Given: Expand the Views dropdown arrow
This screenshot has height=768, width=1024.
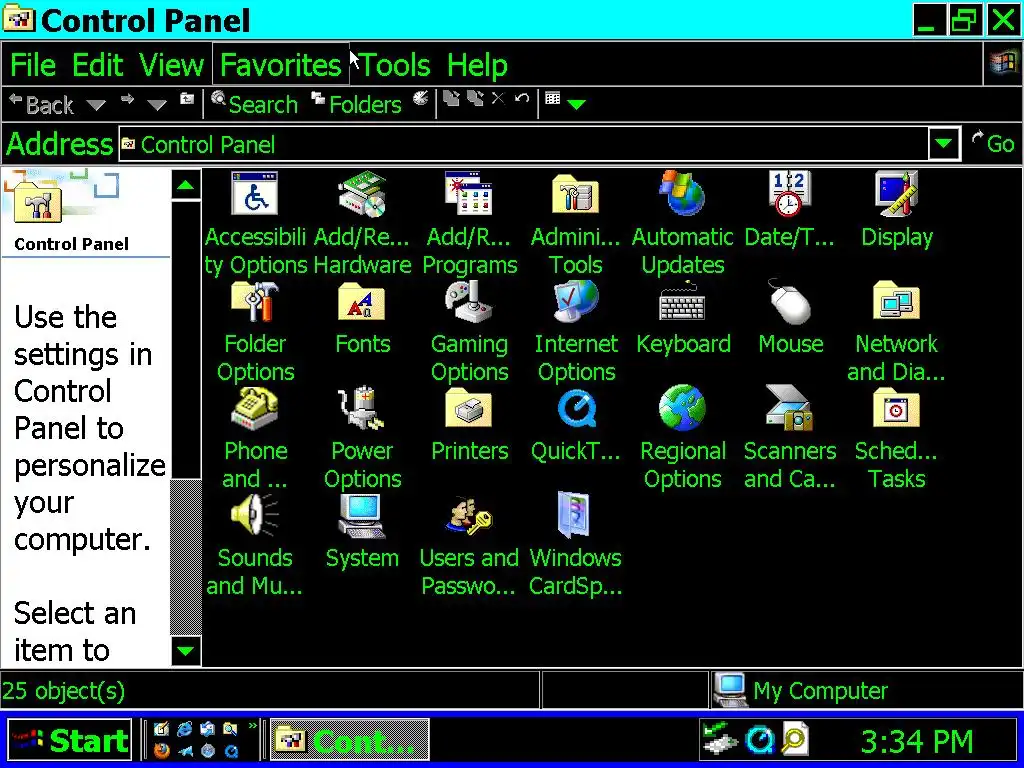Looking at the screenshot, I should click(577, 104).
